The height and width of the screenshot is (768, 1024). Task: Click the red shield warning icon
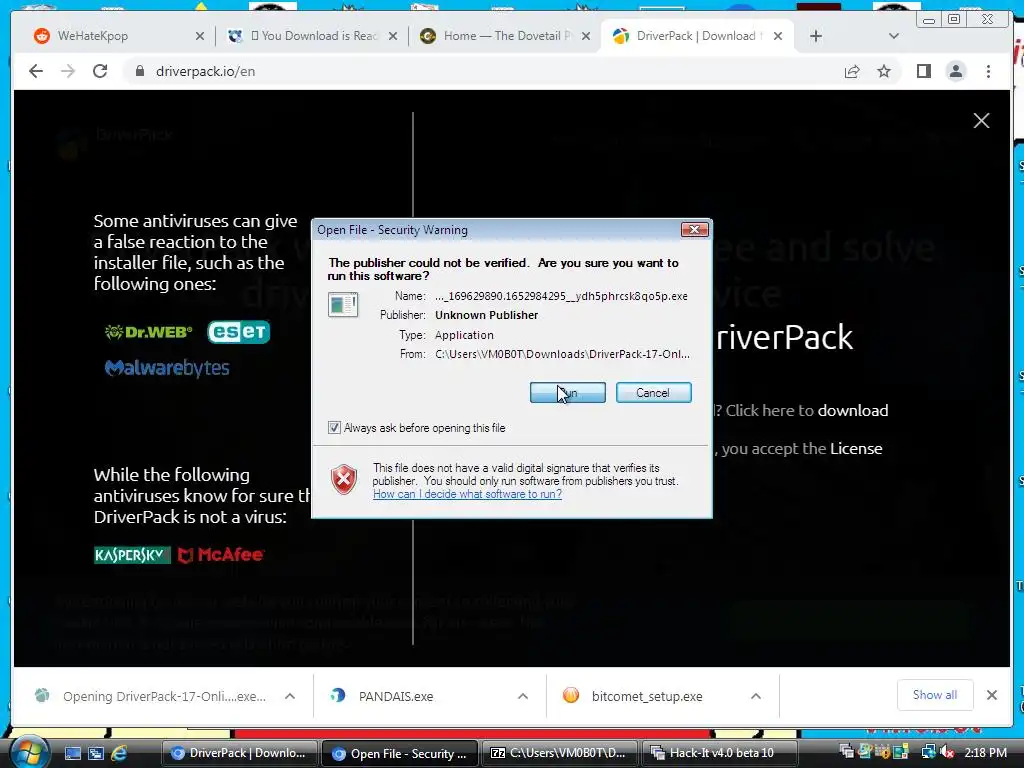pyautogui.click(x=344, y=479)
